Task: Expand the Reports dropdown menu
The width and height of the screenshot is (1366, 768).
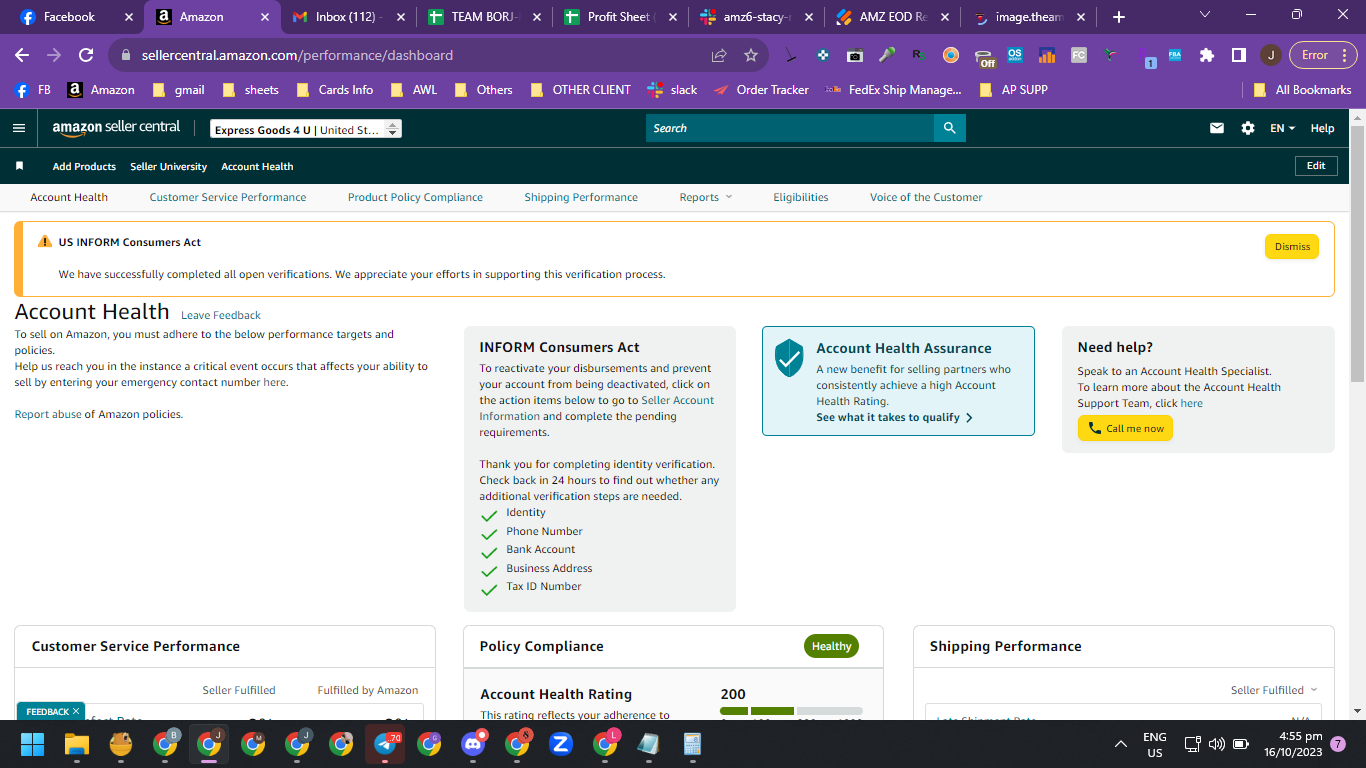Action: click(x=706, y=197)
